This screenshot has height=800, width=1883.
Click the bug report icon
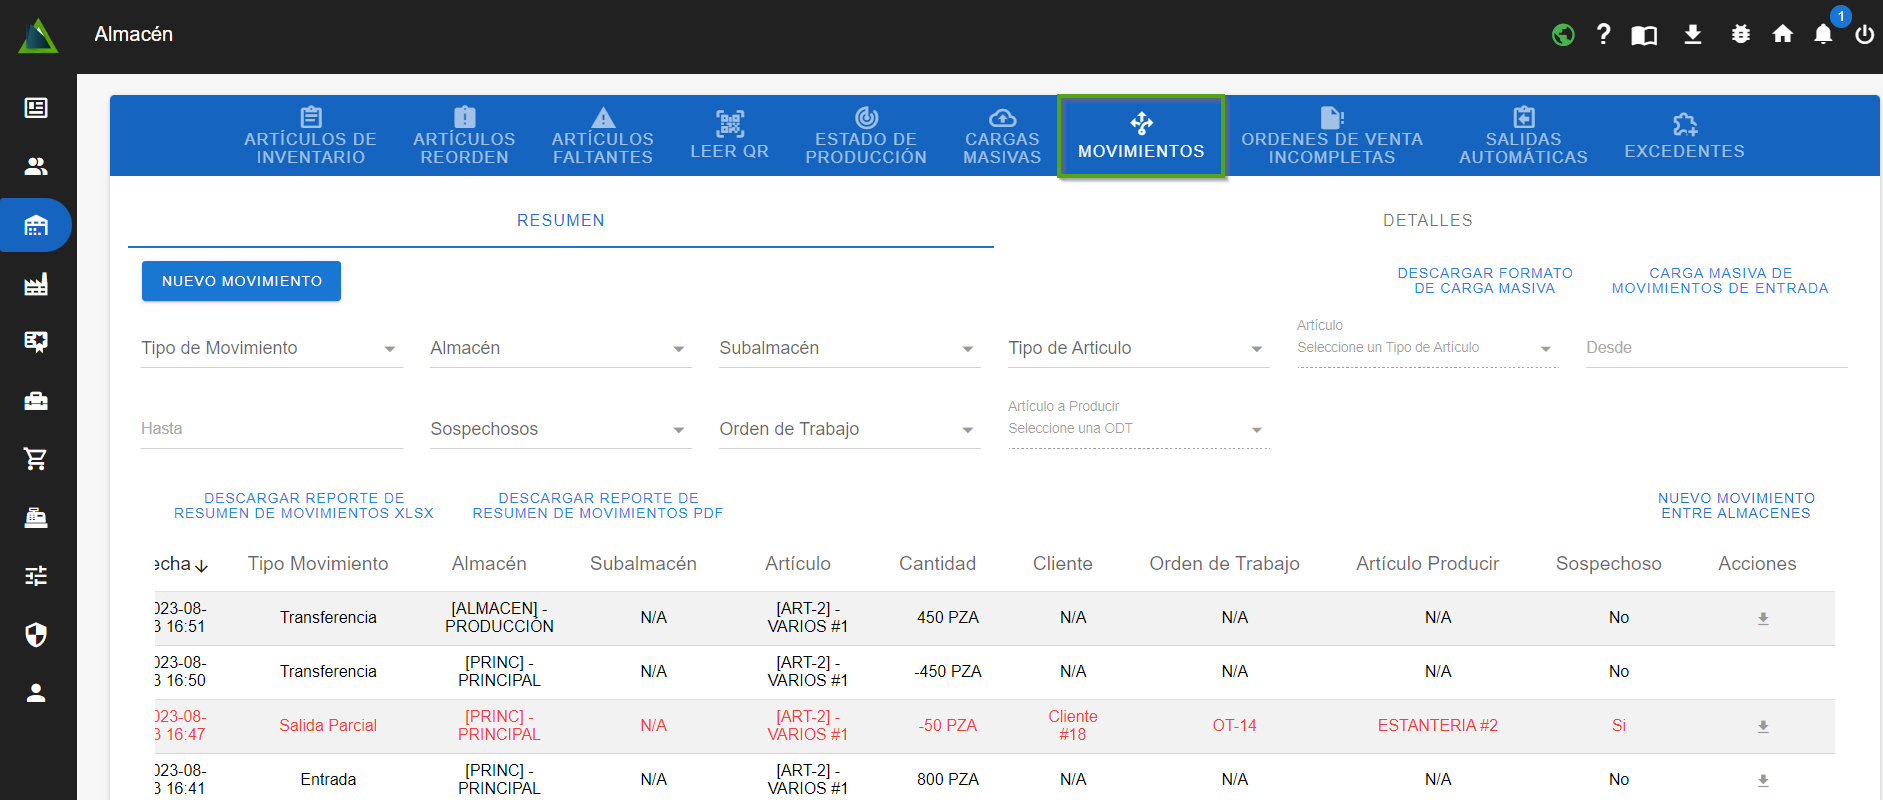[x=1740, y=35]
